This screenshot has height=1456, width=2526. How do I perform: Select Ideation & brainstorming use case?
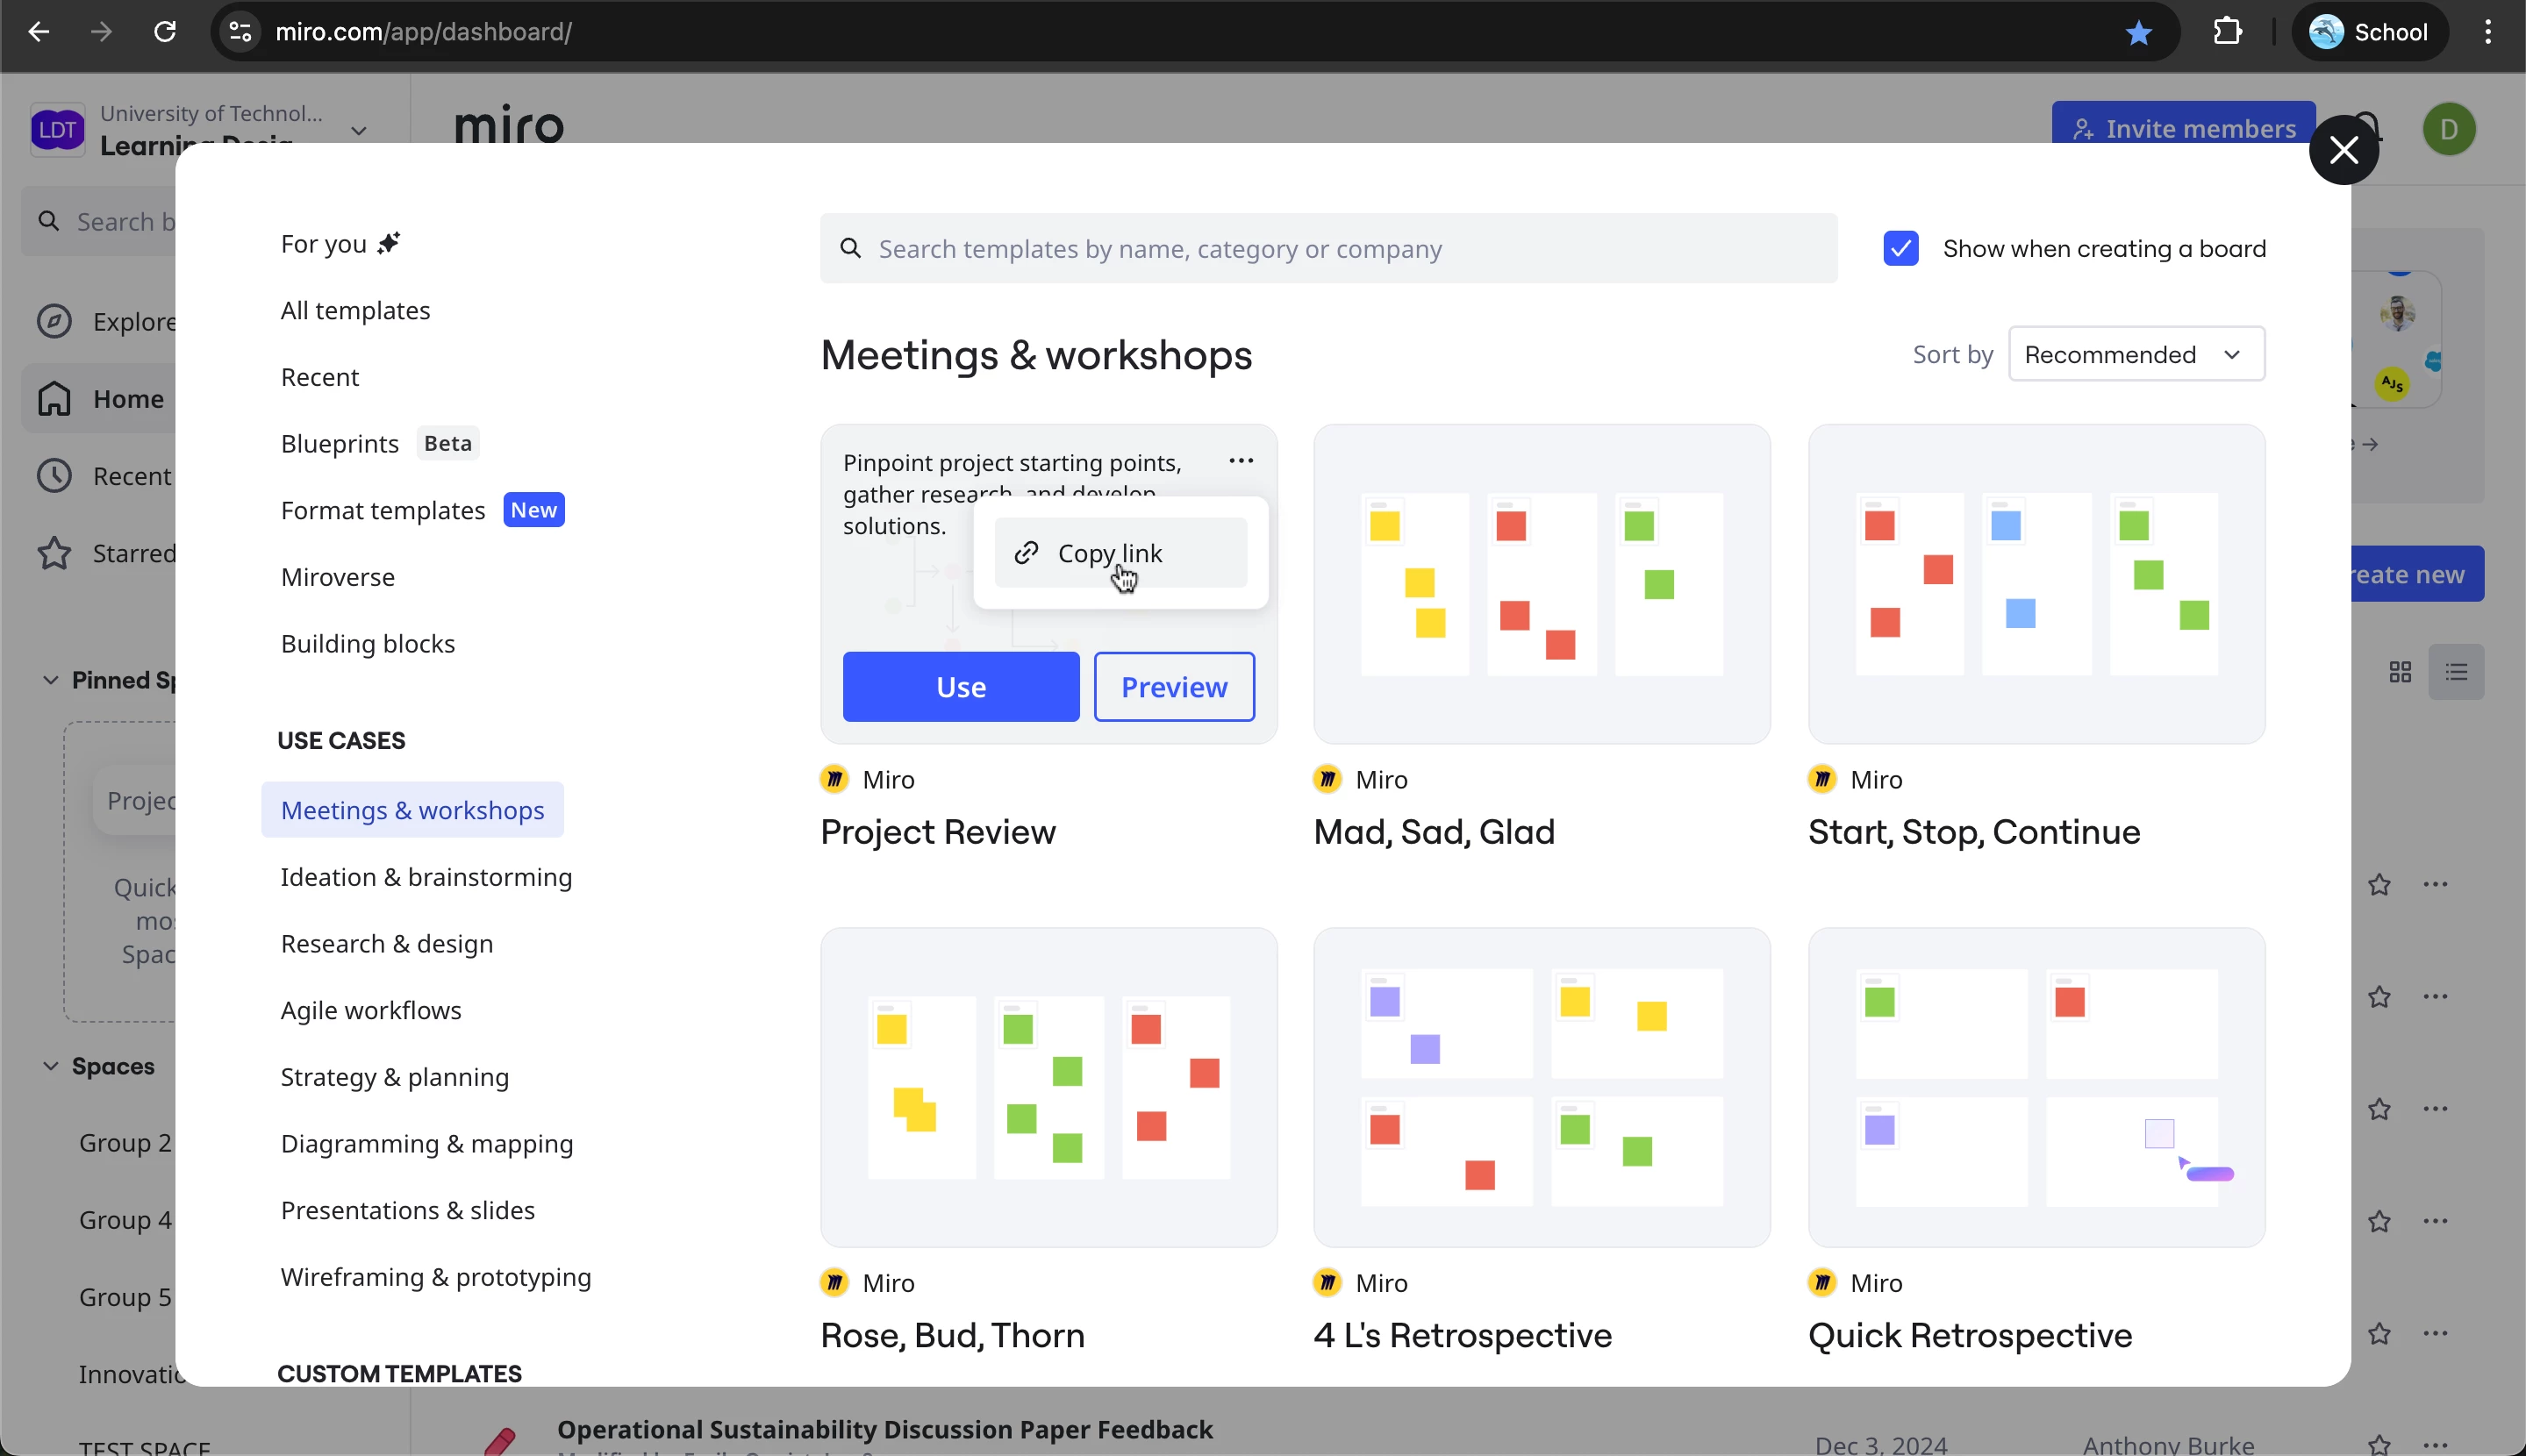click(x=426, y=878)
